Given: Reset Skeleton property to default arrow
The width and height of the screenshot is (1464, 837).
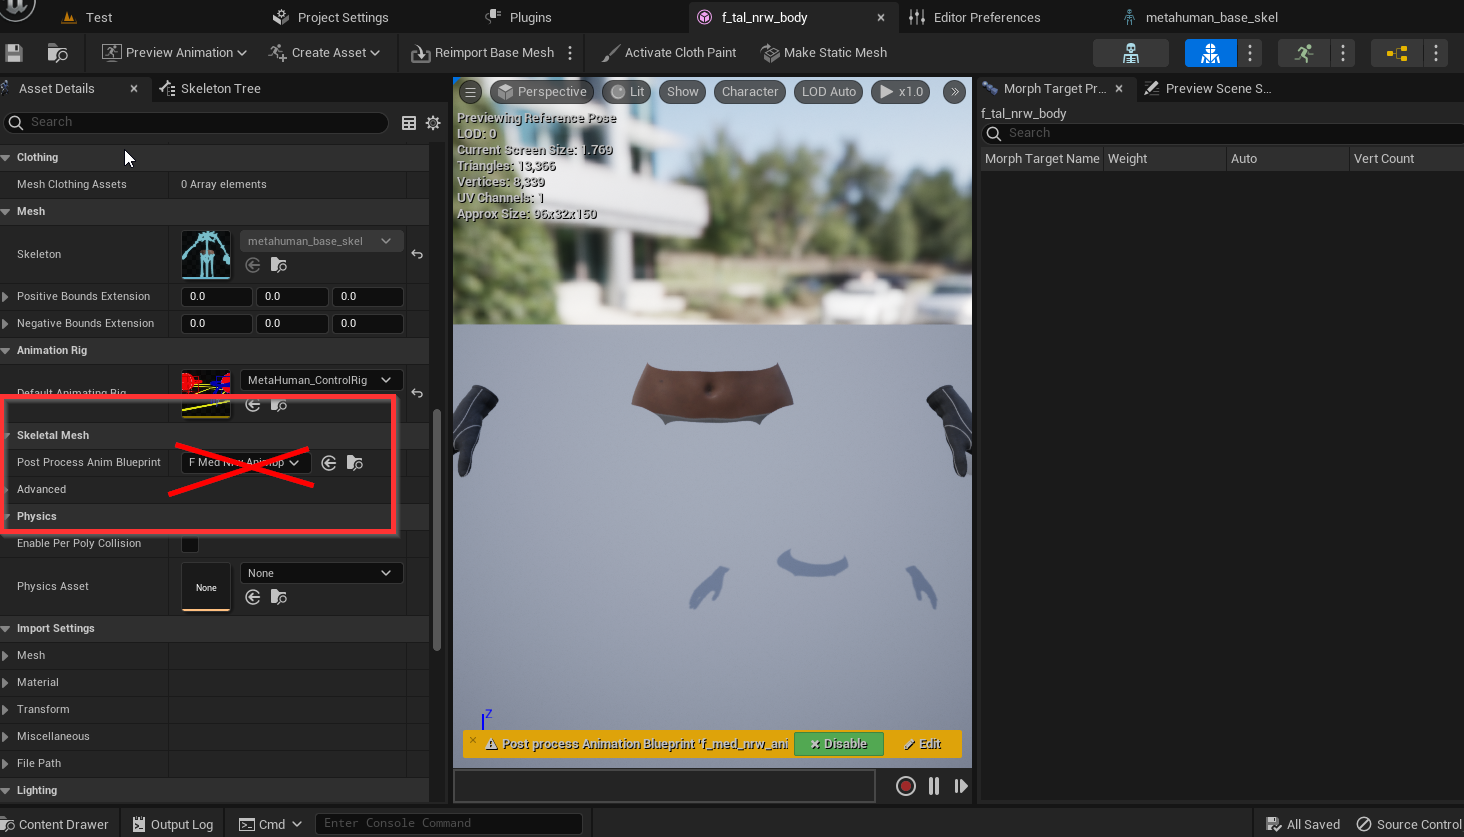Looking at the screenshot, I should [417, 255].
